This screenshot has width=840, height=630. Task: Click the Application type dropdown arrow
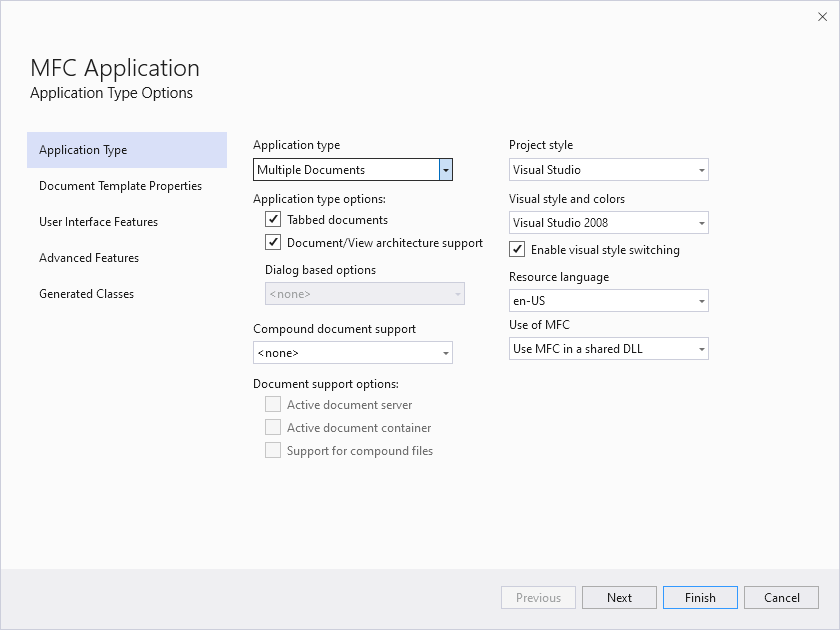coord(445,169)
